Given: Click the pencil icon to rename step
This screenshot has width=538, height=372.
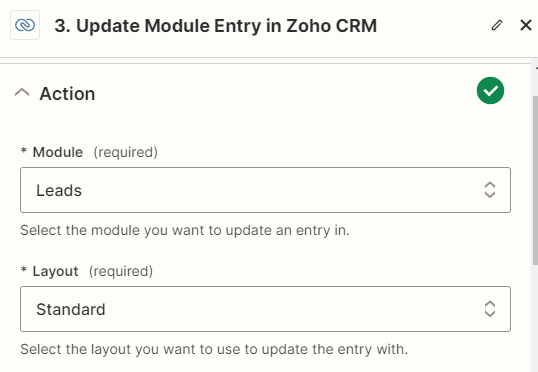Looking at the screenshot, I should click(x=497, y=25).
